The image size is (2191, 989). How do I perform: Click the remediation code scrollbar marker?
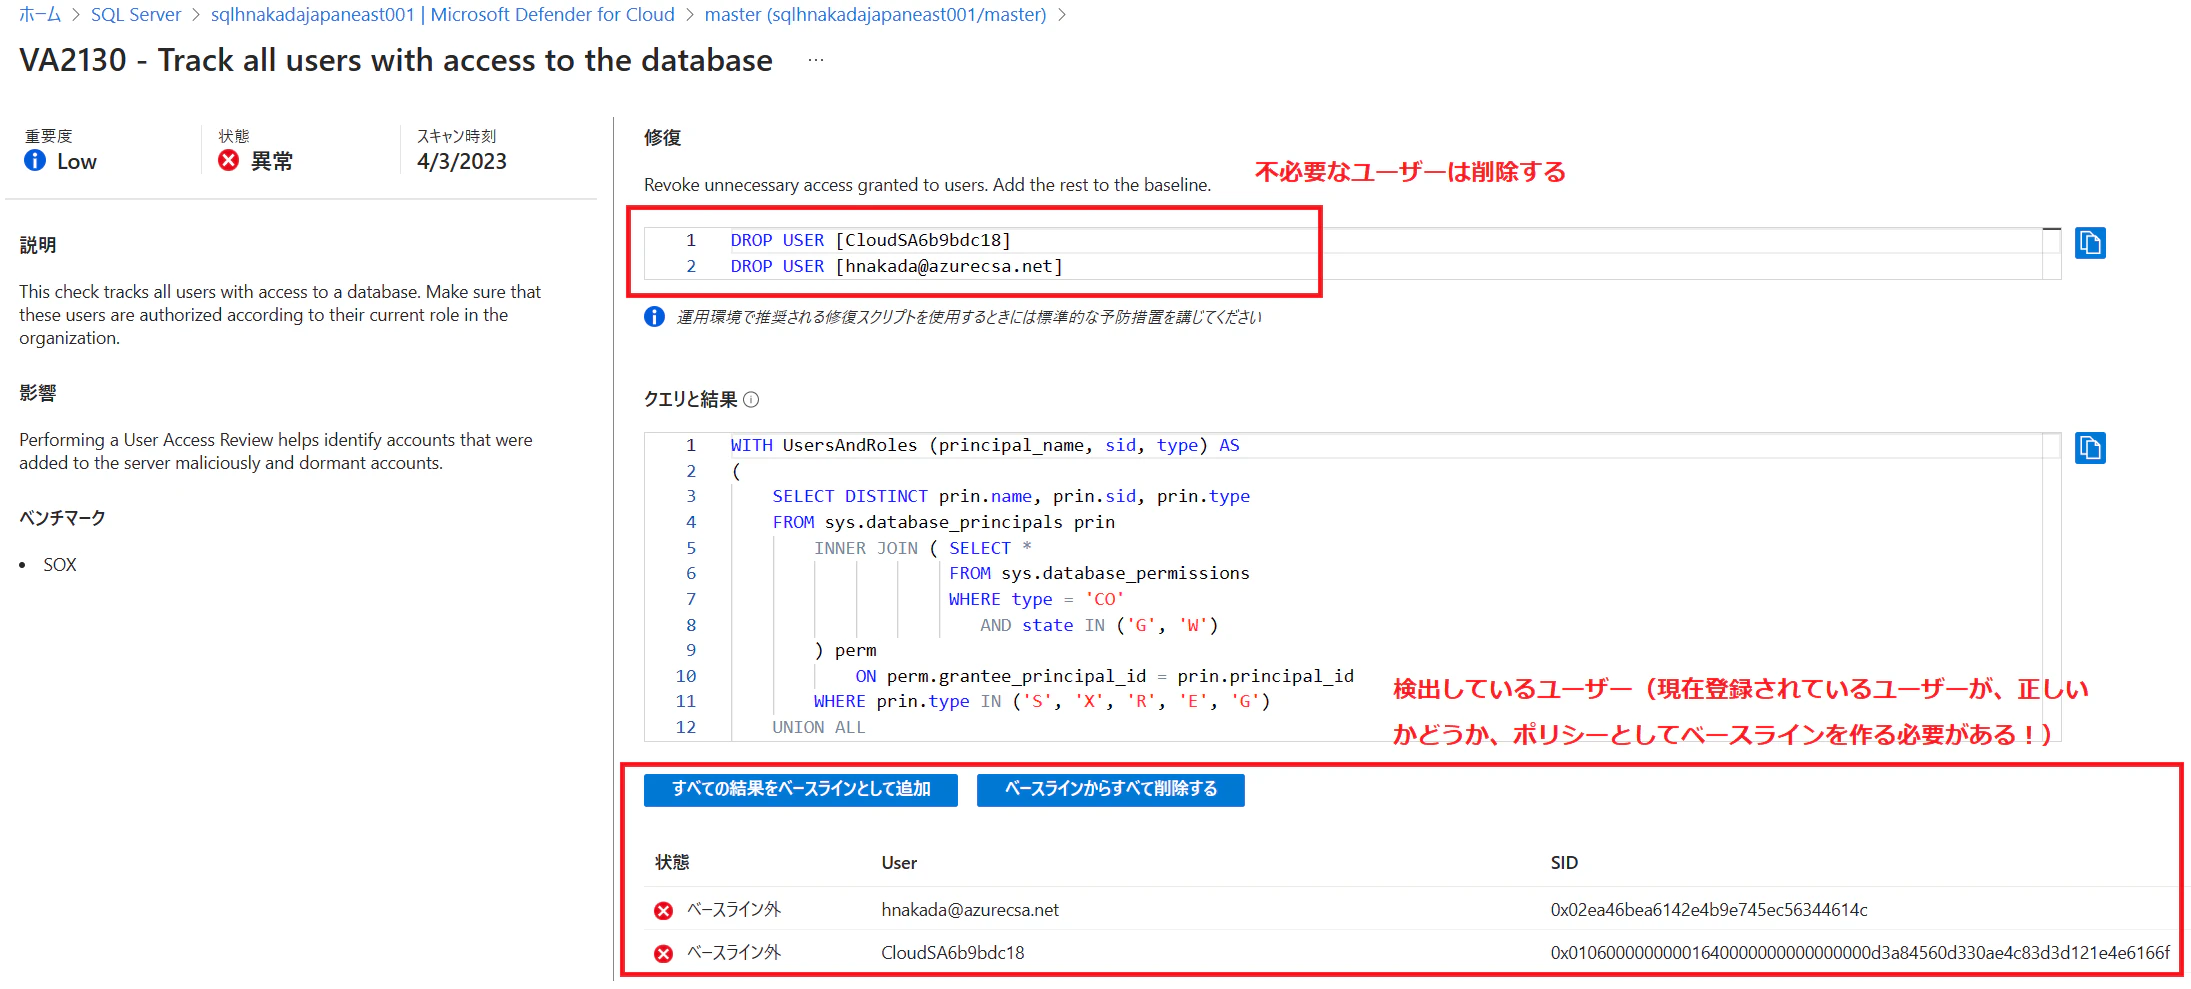pyautogui.click(x=2052, y=230)
